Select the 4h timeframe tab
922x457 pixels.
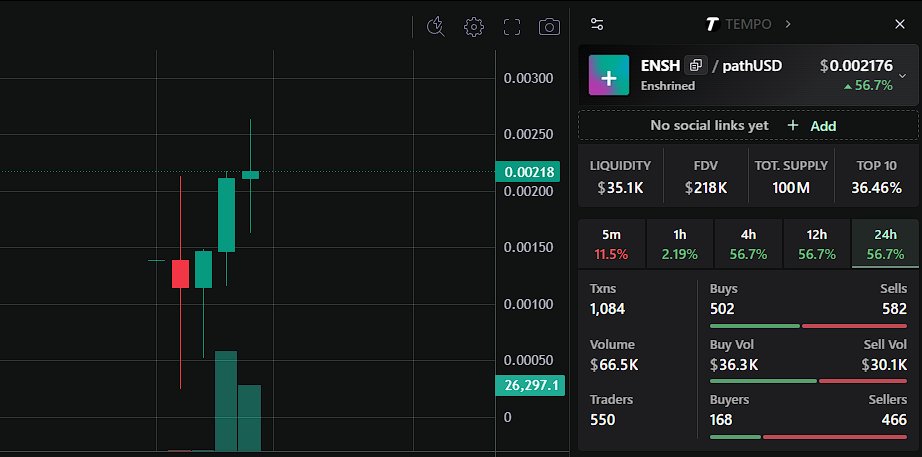[749, 244]
